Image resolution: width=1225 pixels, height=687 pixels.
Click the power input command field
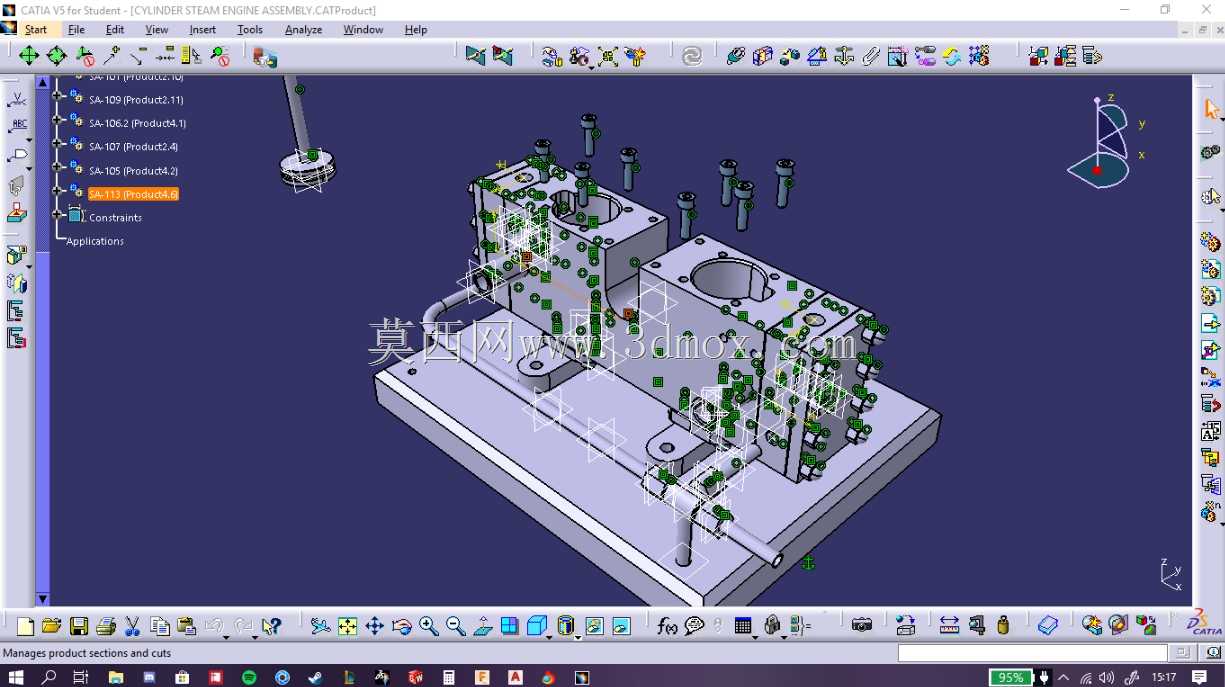1032,653
